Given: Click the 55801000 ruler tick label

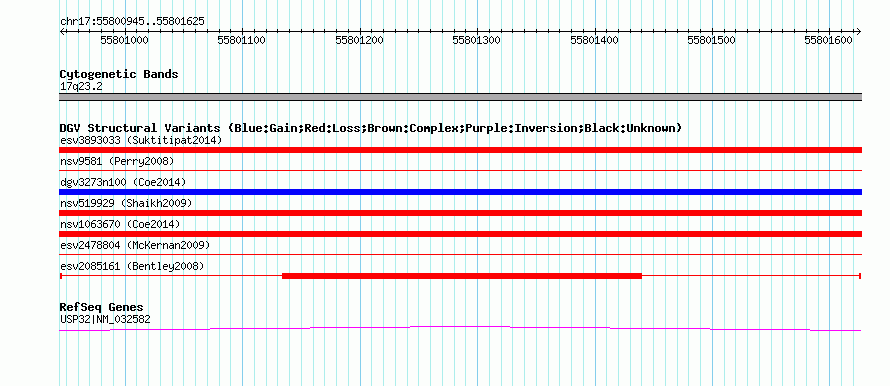Looking at the screenshot, I should (124, 40).
